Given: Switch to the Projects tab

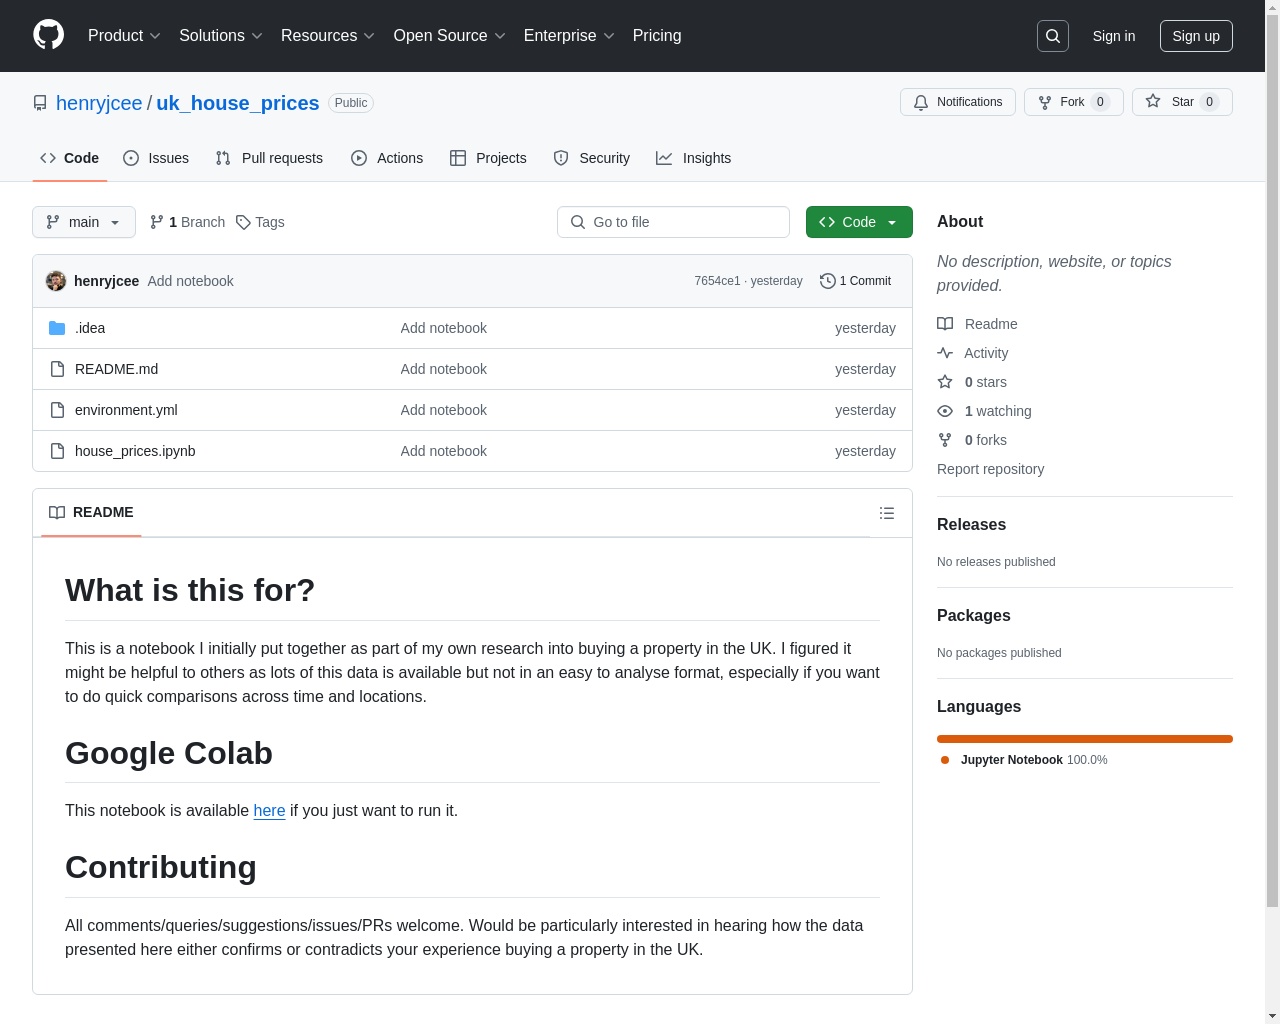Looking at the screenshot, I should tap(488, 158).
